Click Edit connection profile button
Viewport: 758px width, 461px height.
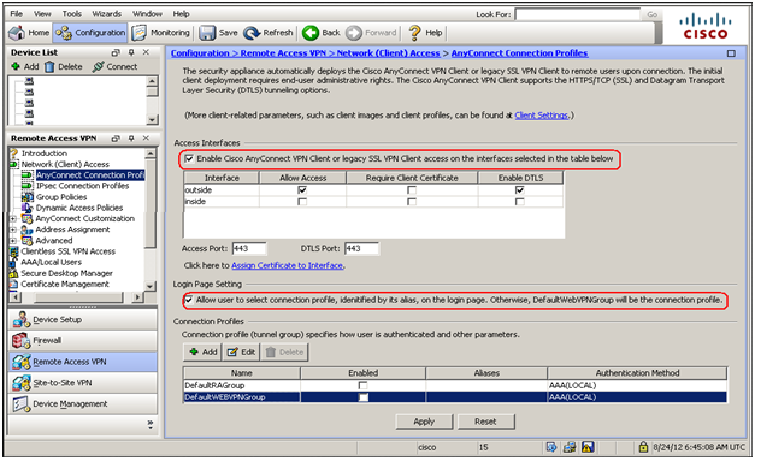pyautogui.click(x=241, y=352)
